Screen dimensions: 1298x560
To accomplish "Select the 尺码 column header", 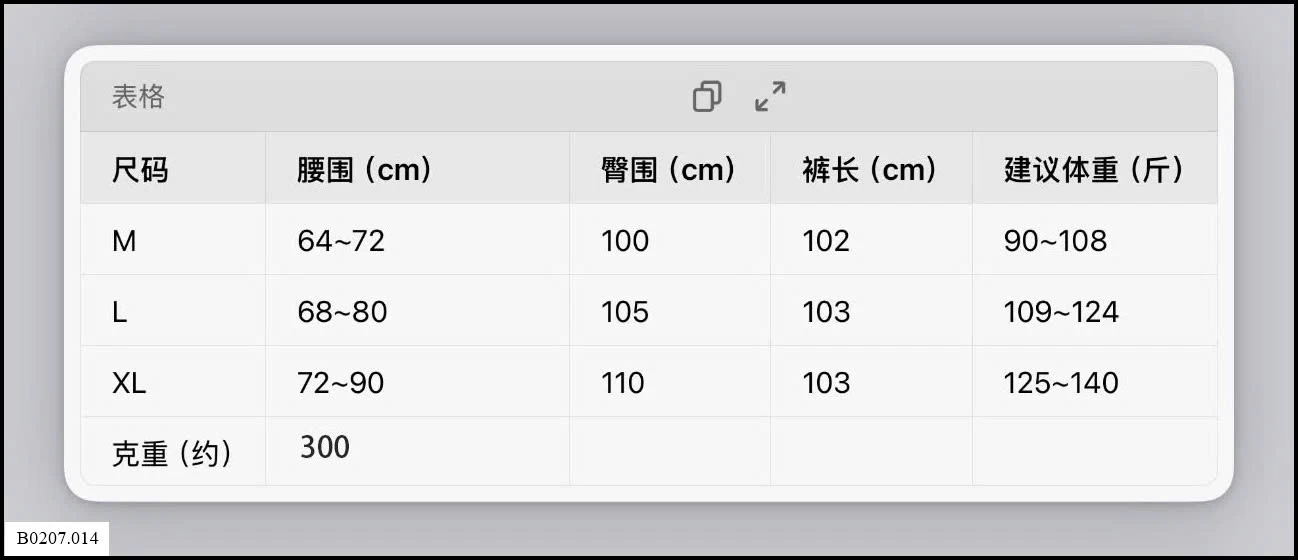I will (x=140, y=170).
